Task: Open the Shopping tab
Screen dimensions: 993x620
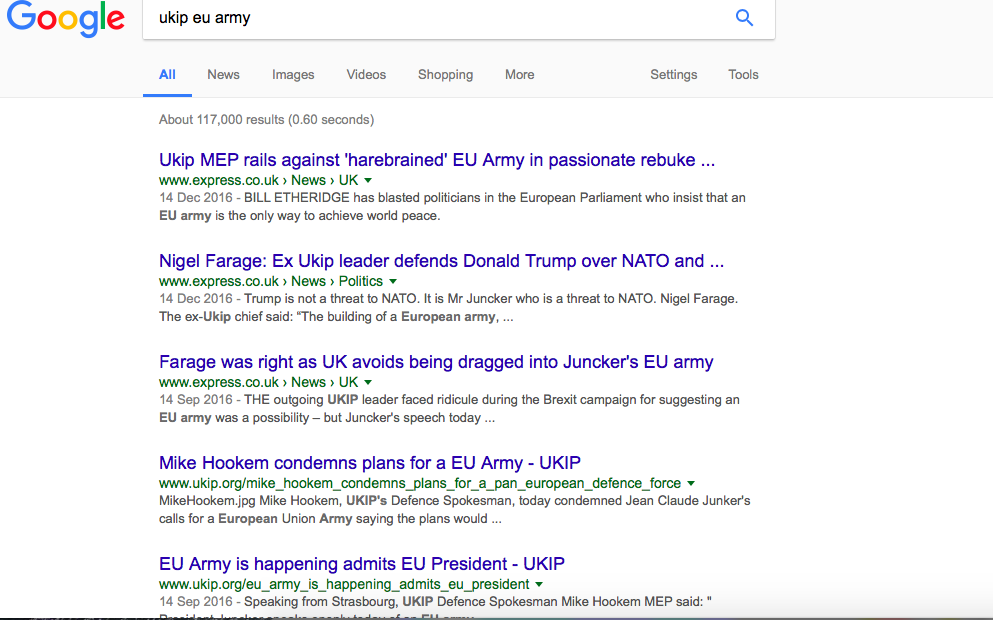Action: (445, 75)
